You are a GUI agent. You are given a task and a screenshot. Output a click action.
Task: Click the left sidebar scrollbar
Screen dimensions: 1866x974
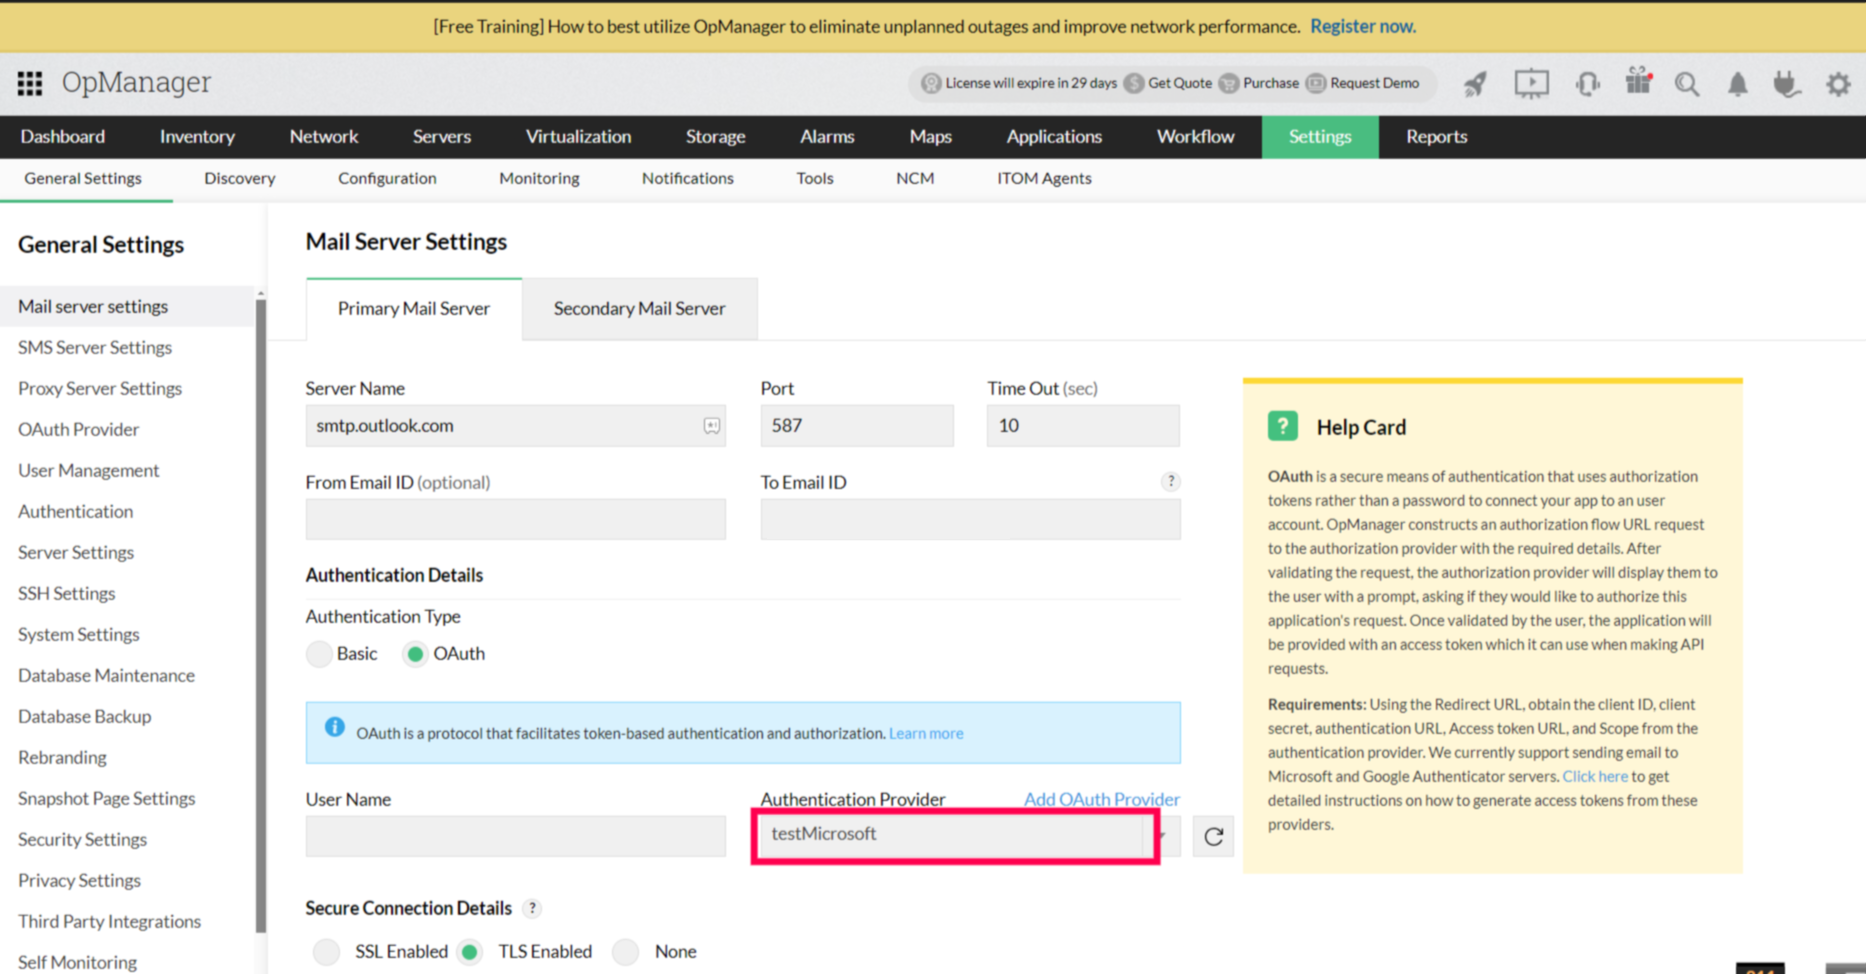tap(261, 614)
